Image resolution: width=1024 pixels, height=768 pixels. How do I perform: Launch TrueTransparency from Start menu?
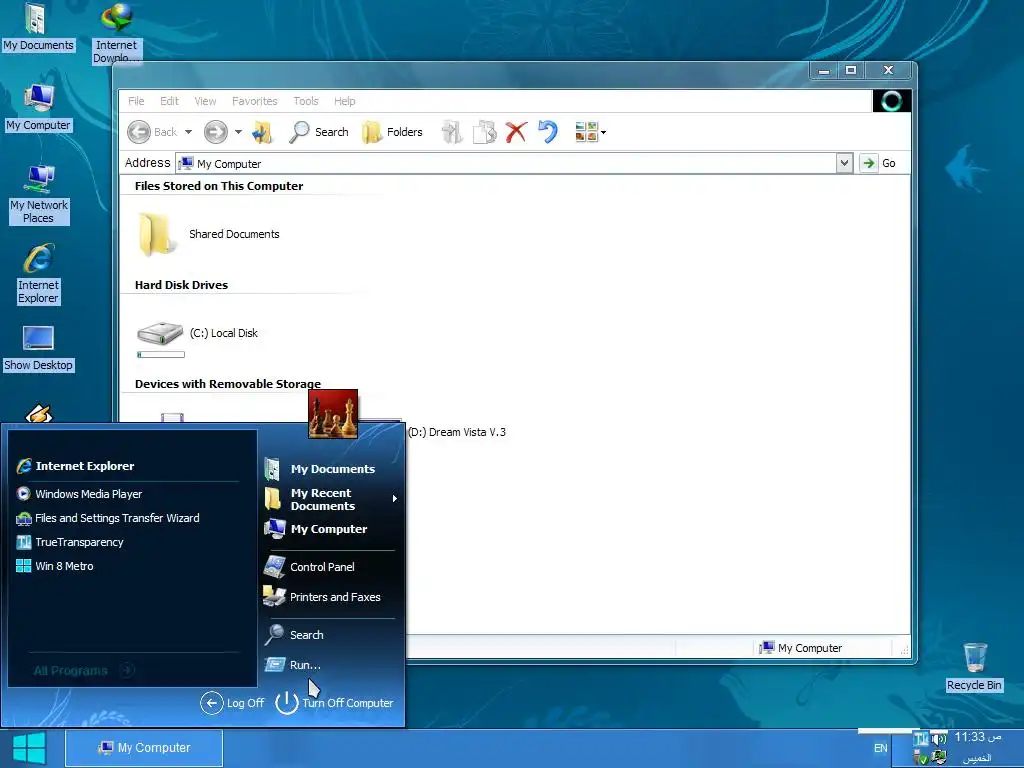click(70, 542)
